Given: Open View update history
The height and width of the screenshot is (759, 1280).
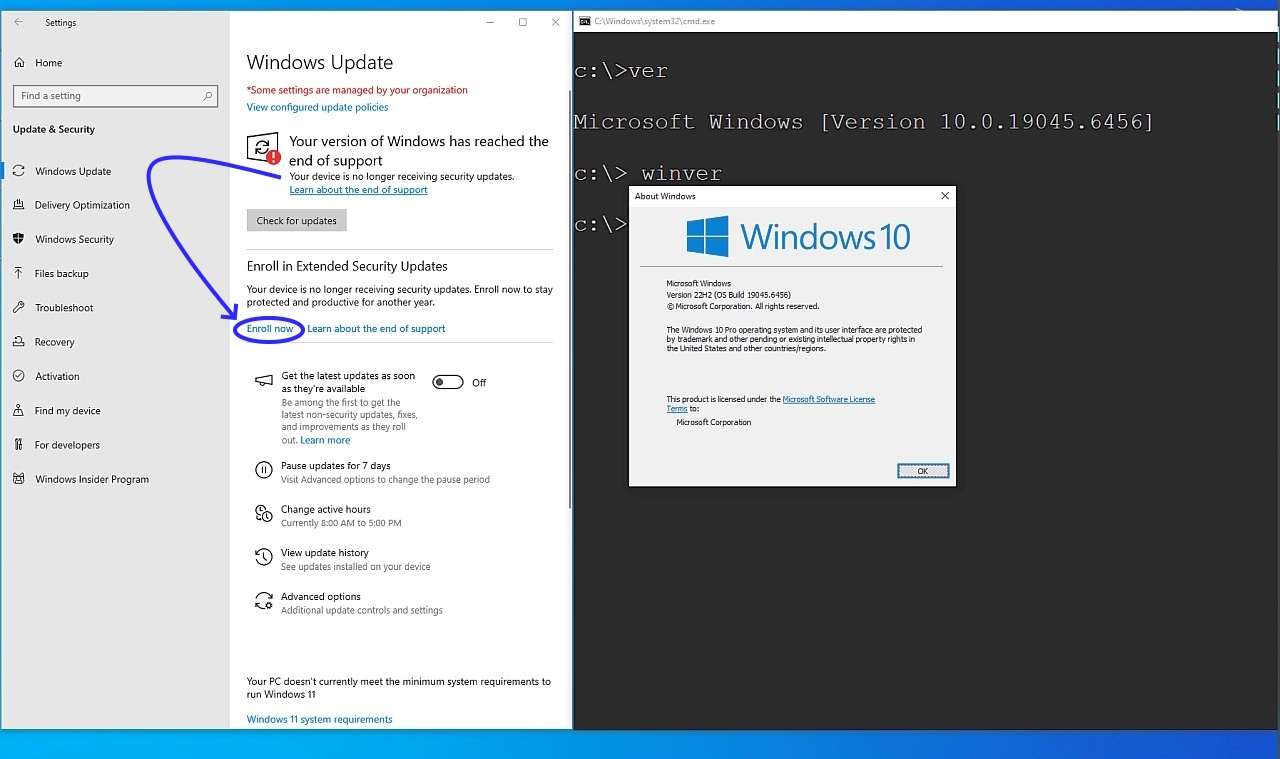Looking at the screenshot, I should point(324,553).
